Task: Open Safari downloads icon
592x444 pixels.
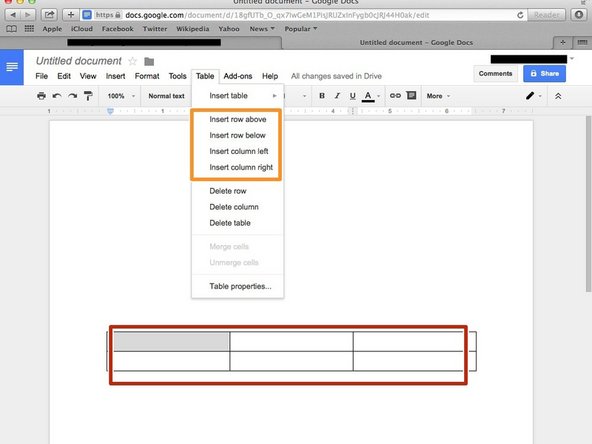Action: (x=578, y=15)
